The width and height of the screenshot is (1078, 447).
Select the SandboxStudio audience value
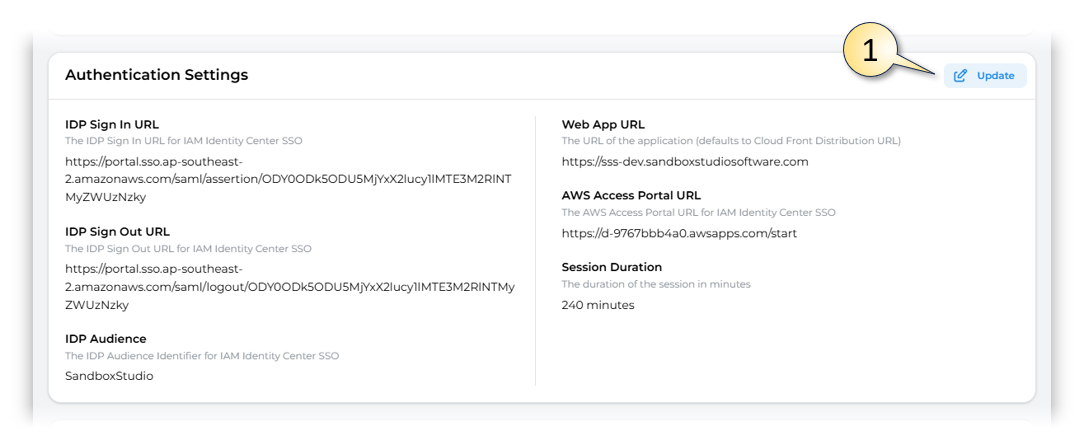tap(110, 376)
